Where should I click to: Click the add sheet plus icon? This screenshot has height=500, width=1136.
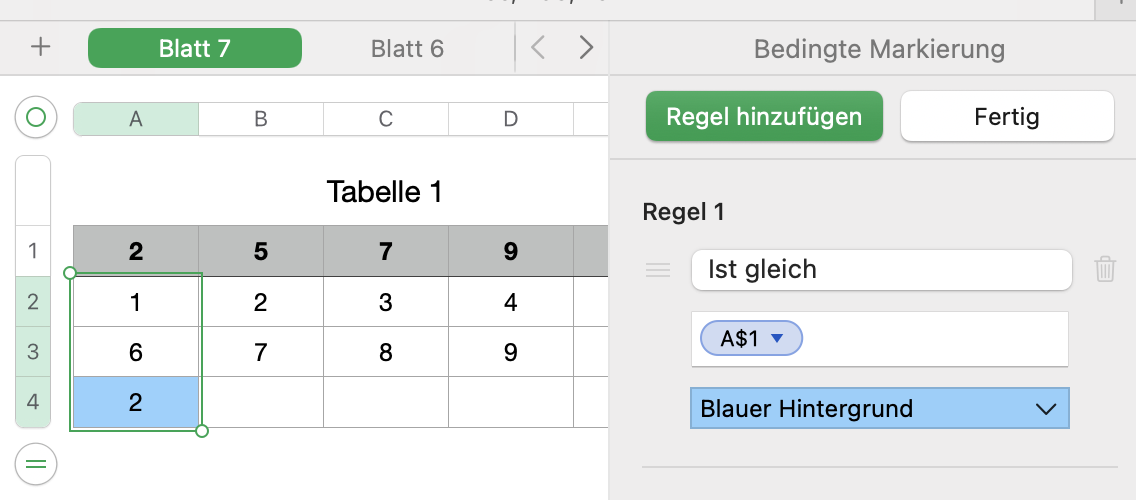pos(40,47)
